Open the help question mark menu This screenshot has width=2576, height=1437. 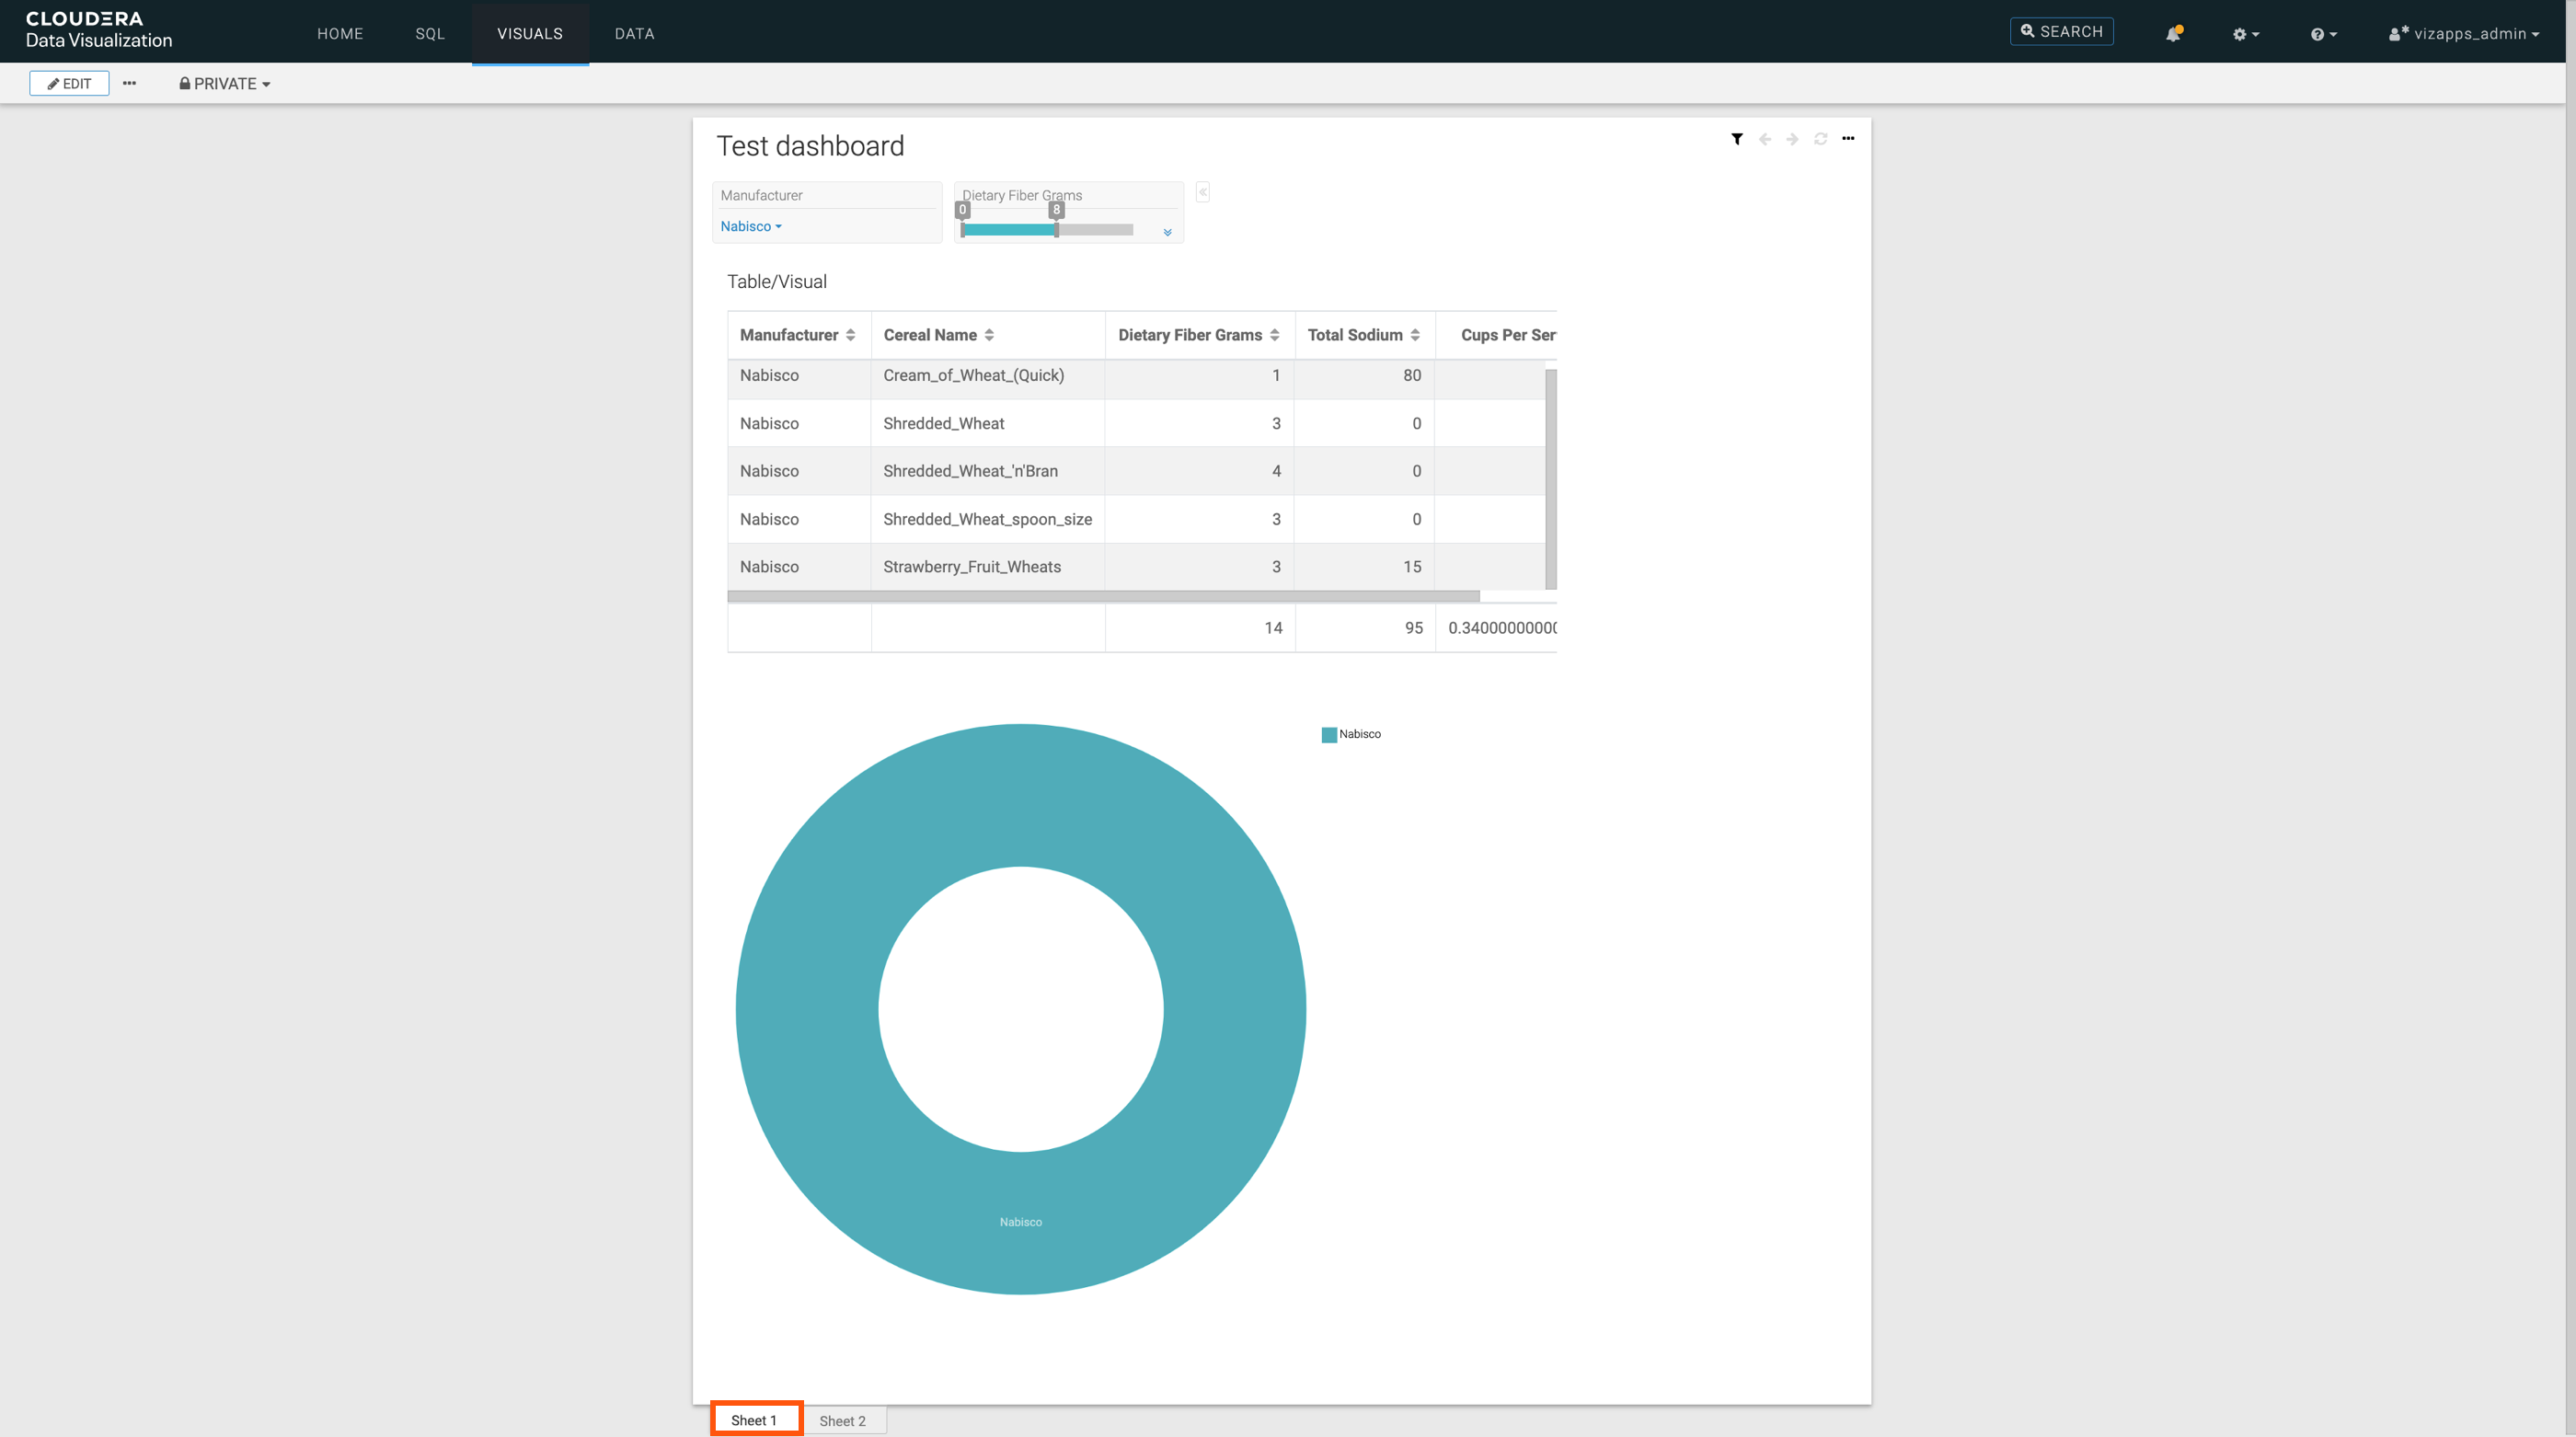coord(2322,34)
